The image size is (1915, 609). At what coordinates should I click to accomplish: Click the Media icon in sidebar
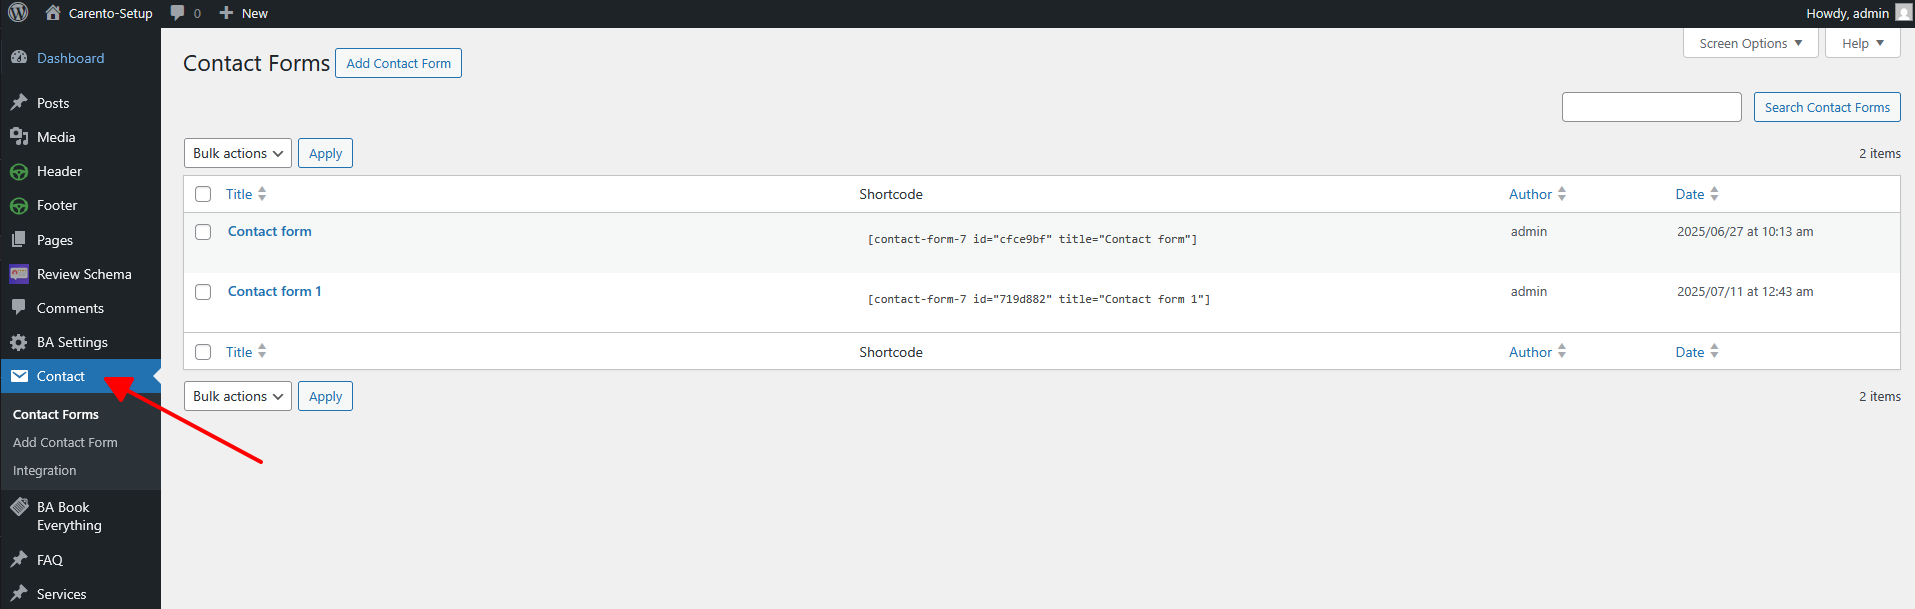coord(19,137)
